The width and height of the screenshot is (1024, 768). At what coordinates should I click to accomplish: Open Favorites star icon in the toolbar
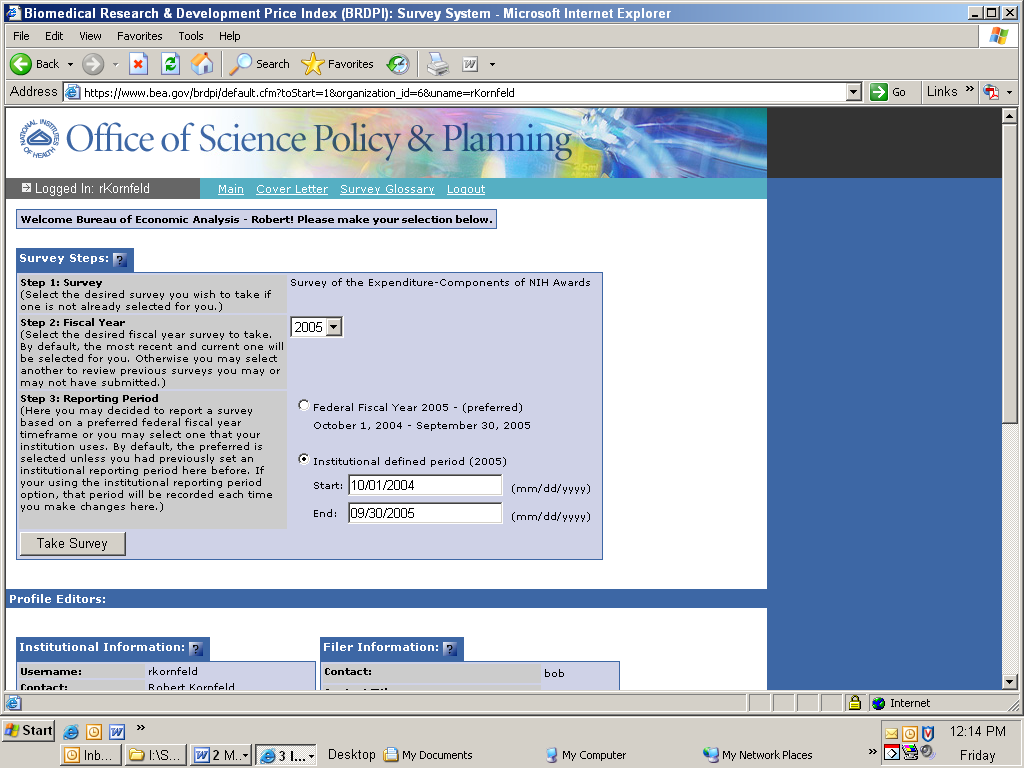click(312, 64)
